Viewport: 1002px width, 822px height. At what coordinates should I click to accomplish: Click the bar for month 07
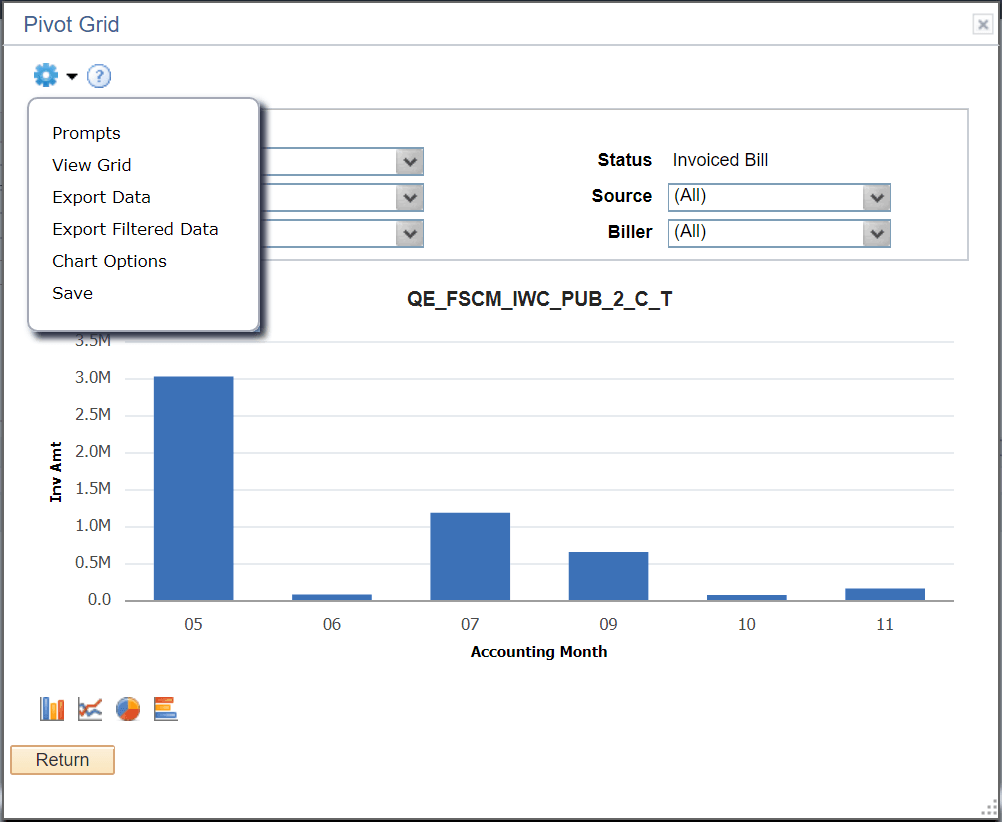click(x=470, y=556)
